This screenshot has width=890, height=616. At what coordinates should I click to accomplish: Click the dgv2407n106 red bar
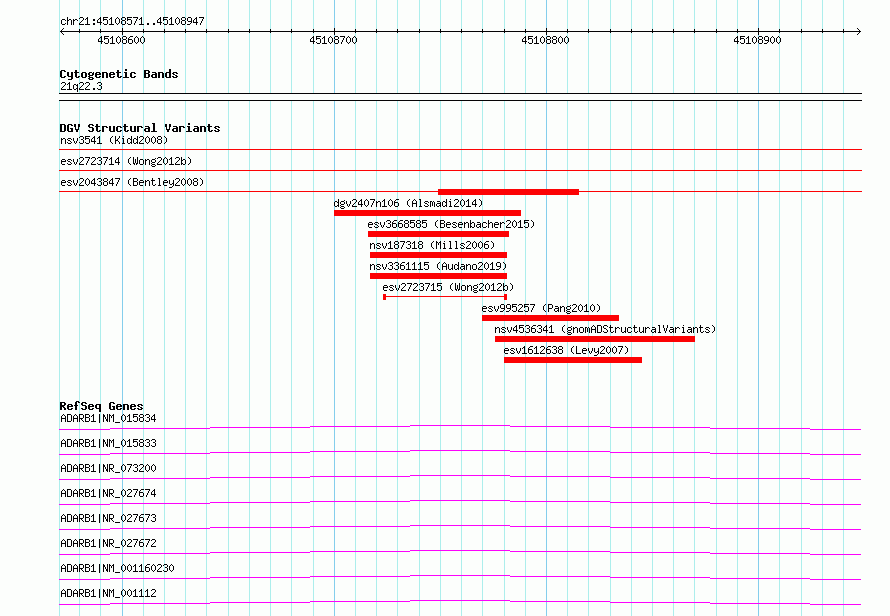tap(427, 213)
